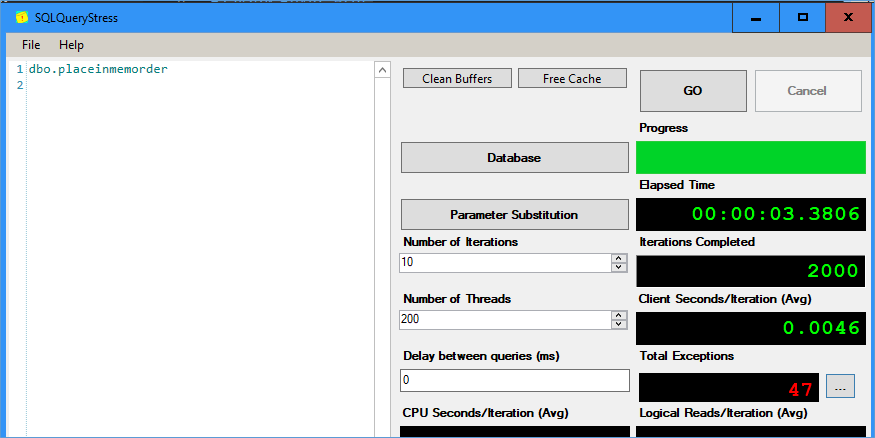Click the Elapsed Time value 00:00:03.3806

tap(776, 214)
